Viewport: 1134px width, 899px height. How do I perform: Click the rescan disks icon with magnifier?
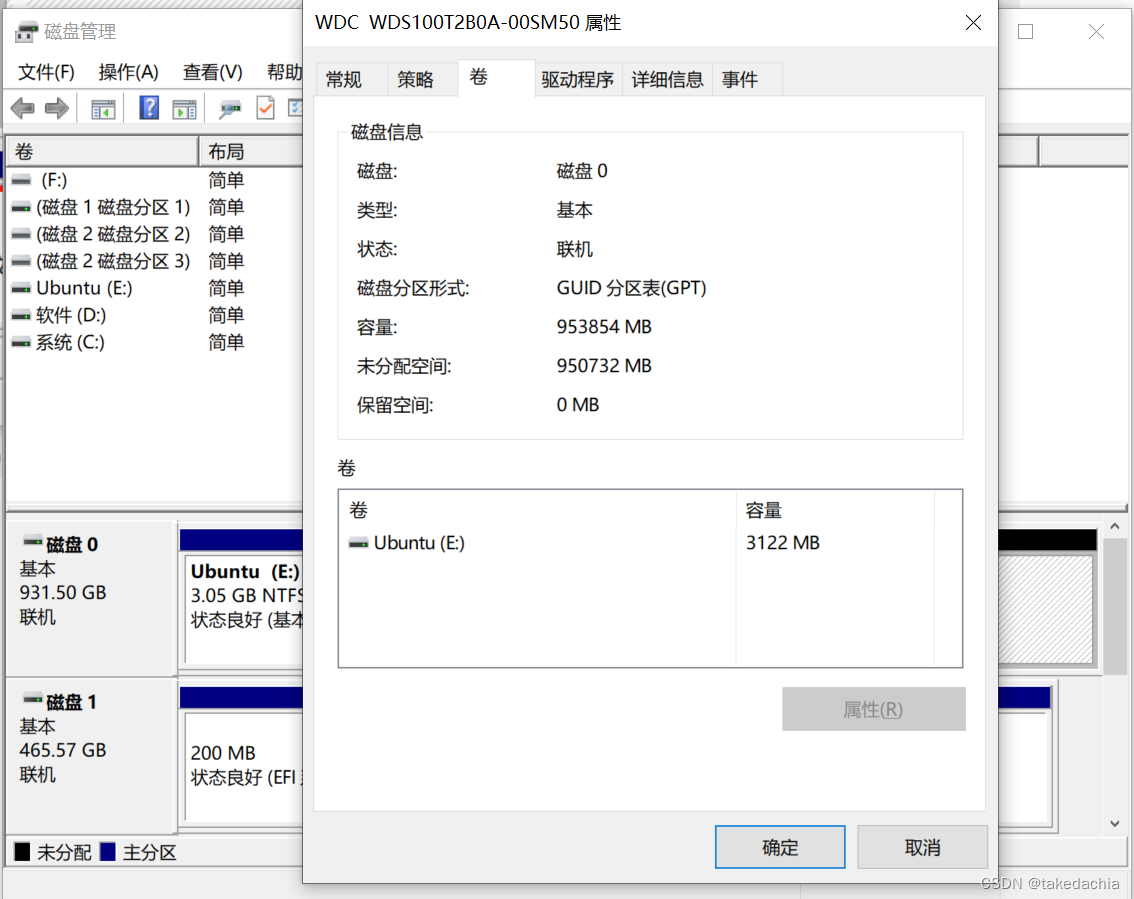click(230, 110)
